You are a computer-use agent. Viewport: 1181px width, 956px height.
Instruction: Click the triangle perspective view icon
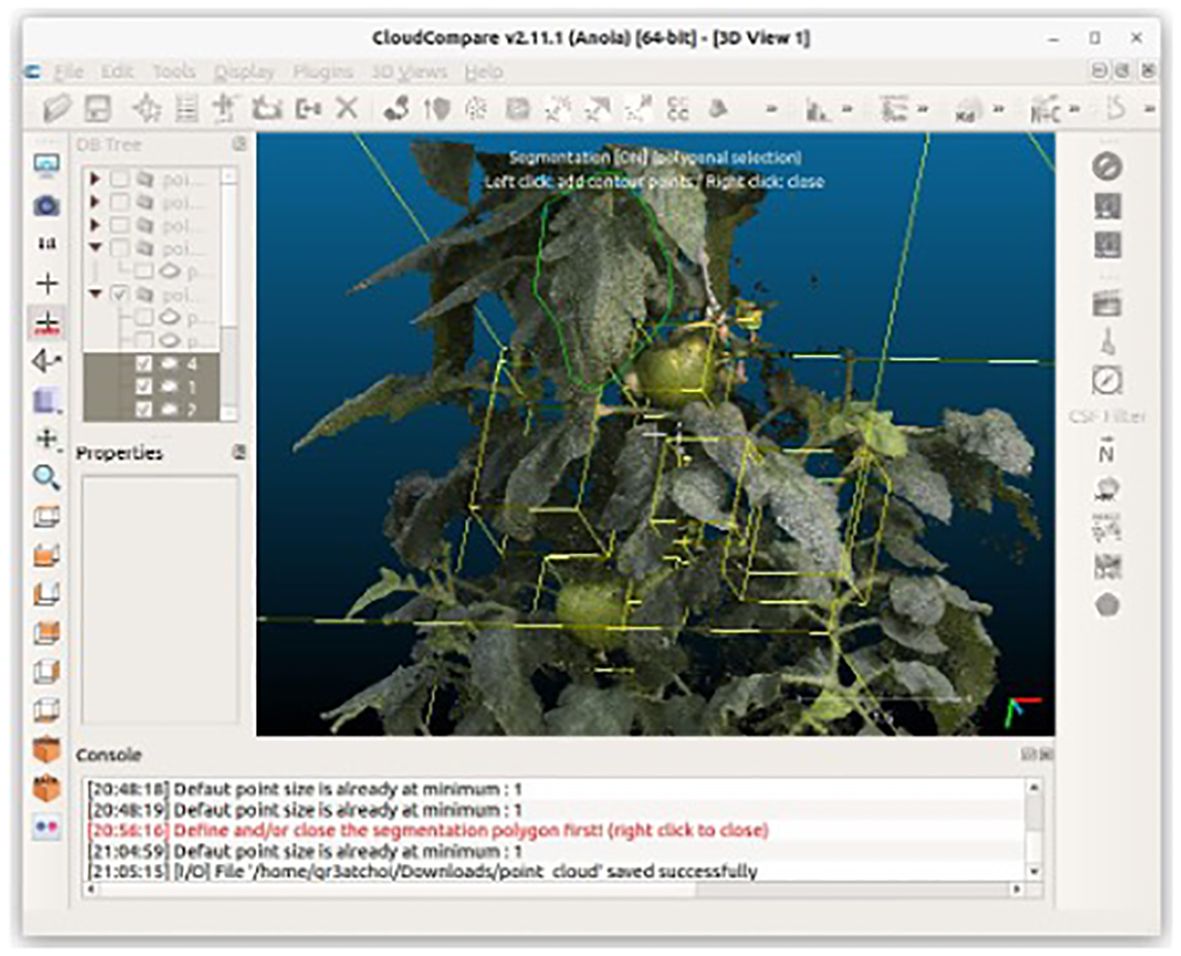click(47, 362)
